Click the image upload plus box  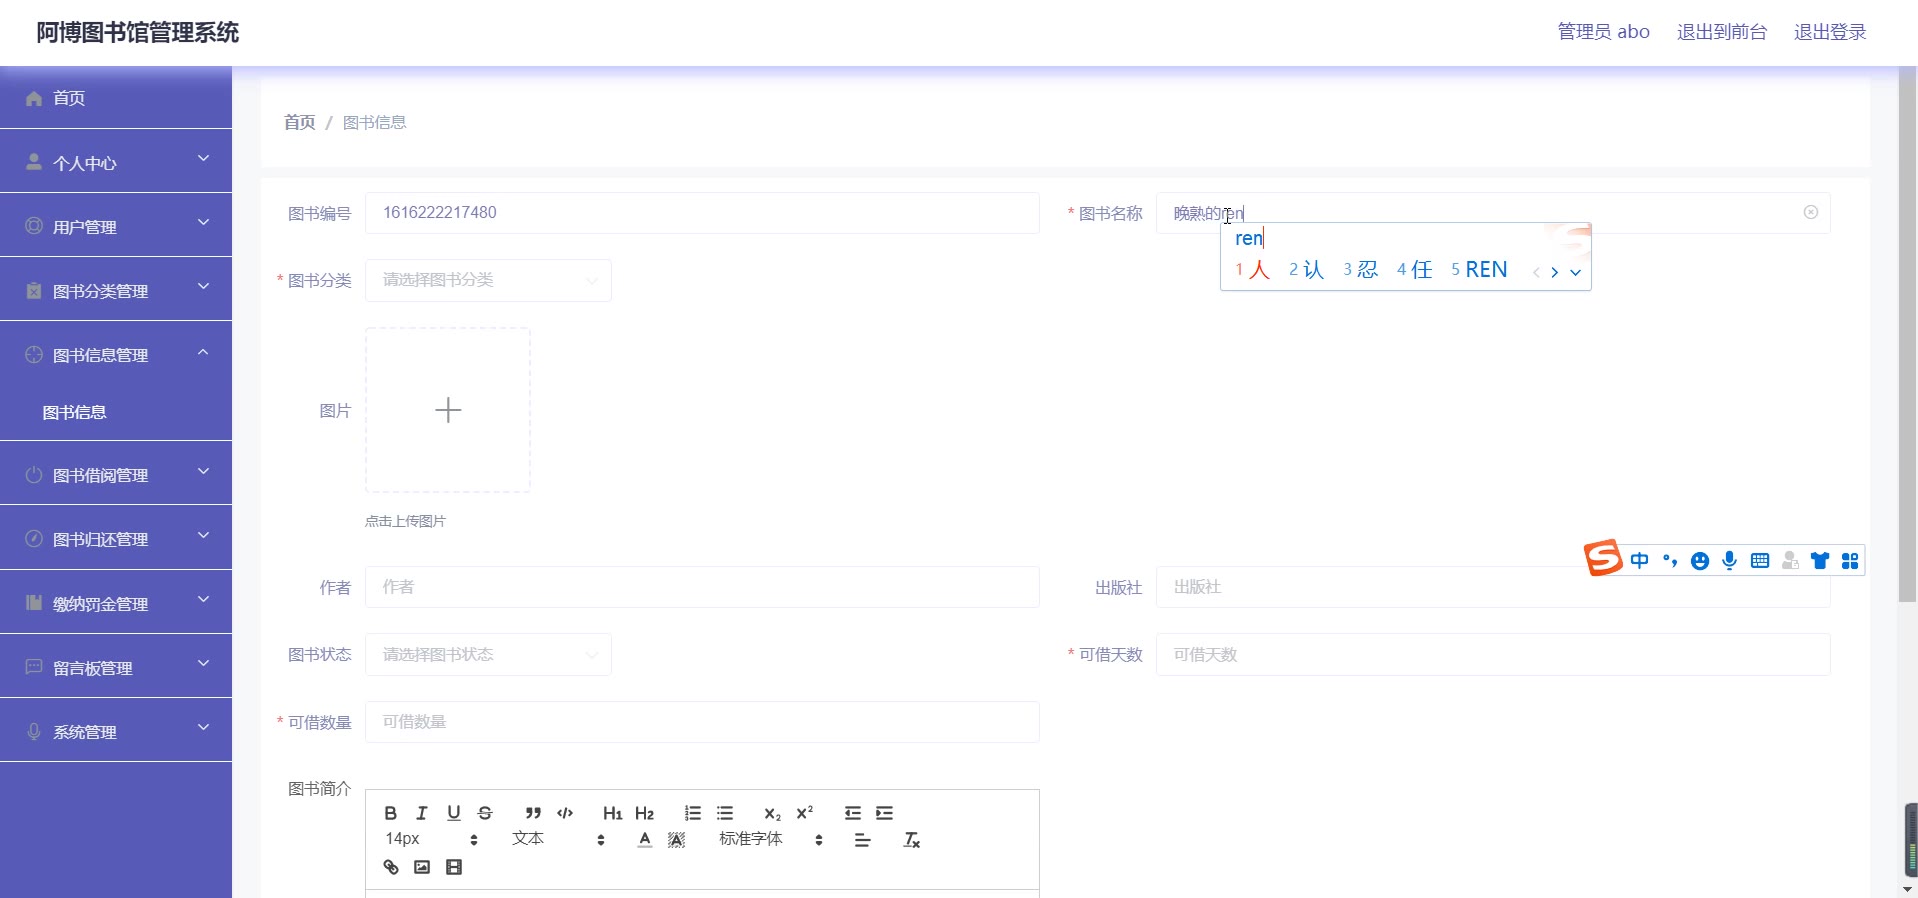(448, 410)
